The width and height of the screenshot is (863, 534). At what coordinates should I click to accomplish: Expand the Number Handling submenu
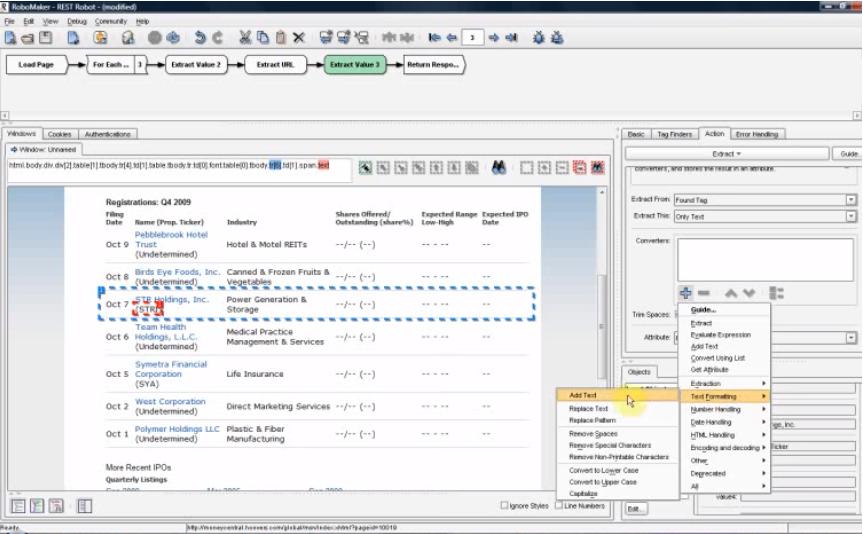coord(725,409)
